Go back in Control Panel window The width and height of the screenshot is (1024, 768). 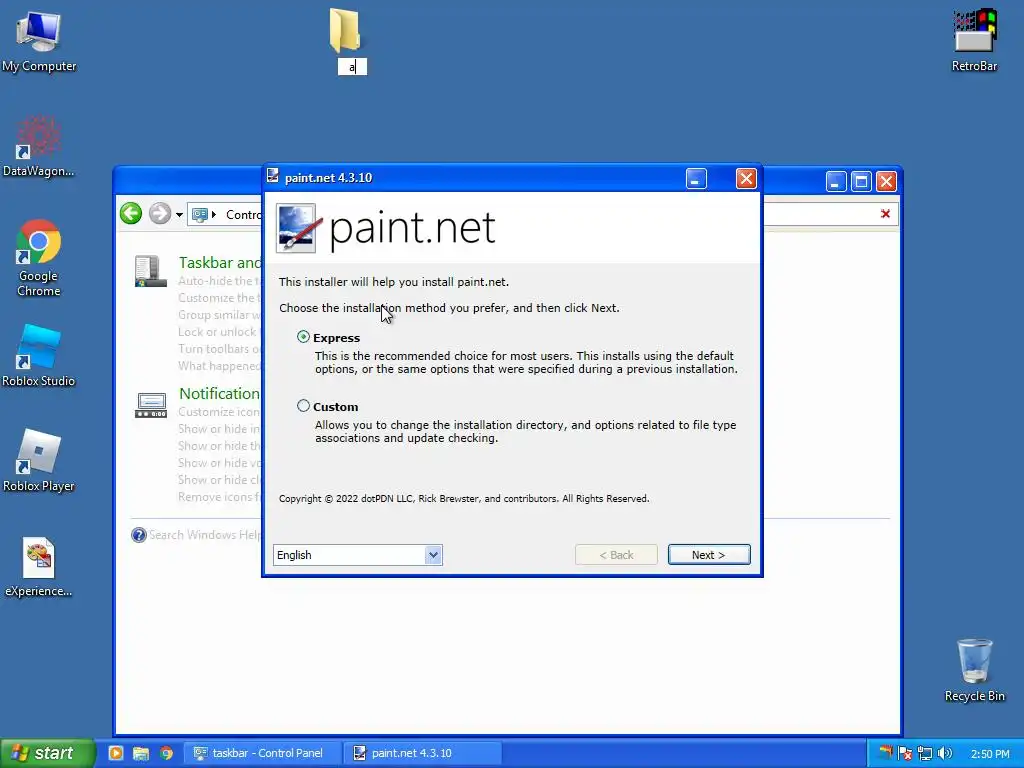[x=131, y=214]
